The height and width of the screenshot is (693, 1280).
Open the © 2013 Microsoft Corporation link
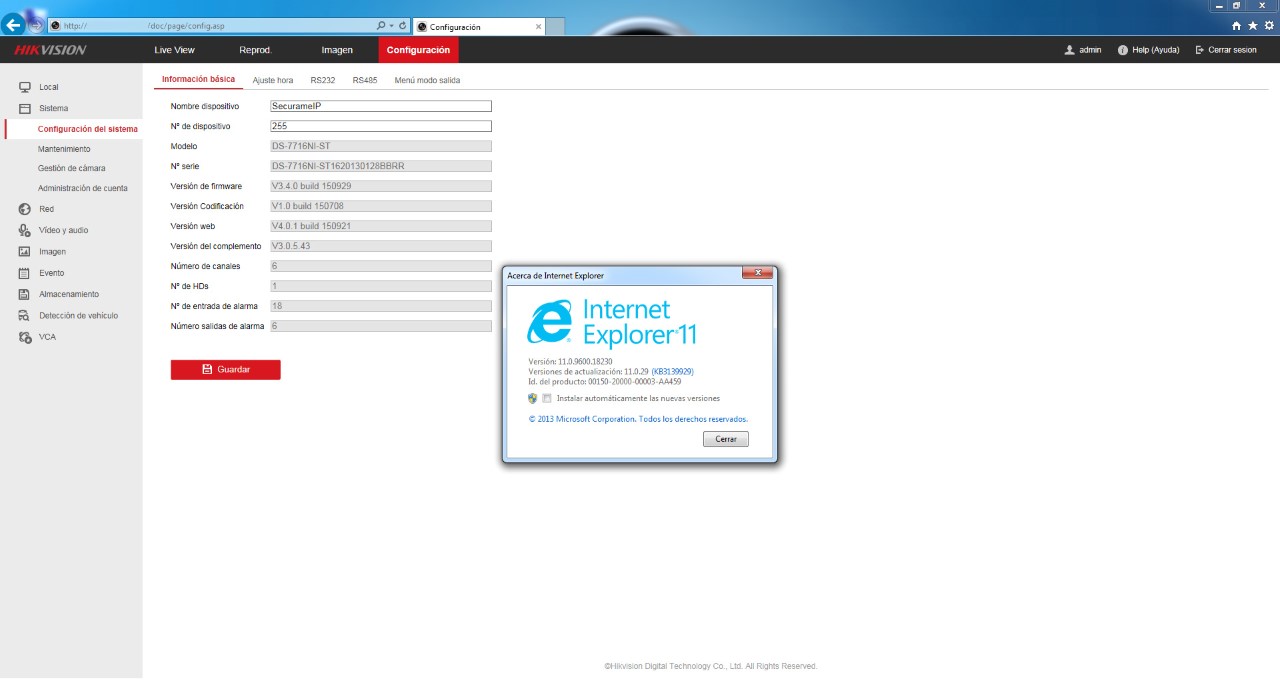(x=638, y=419)
